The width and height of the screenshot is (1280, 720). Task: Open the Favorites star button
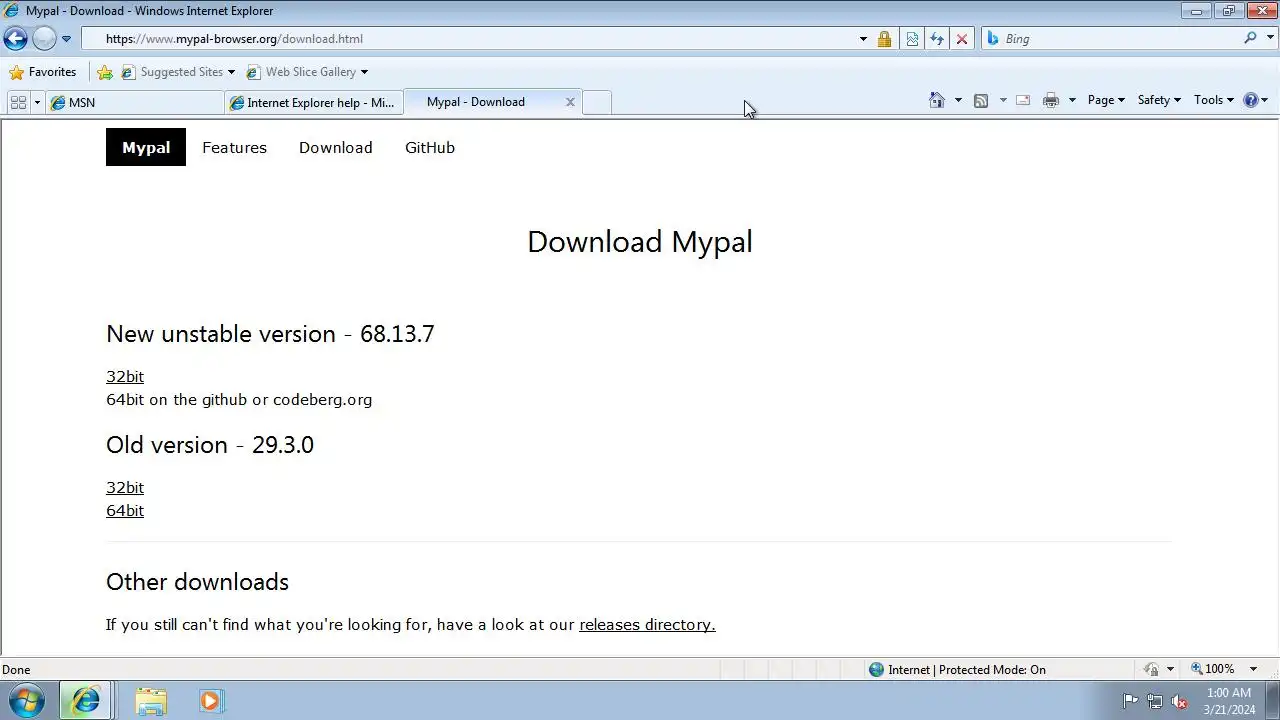pos(42,72)
